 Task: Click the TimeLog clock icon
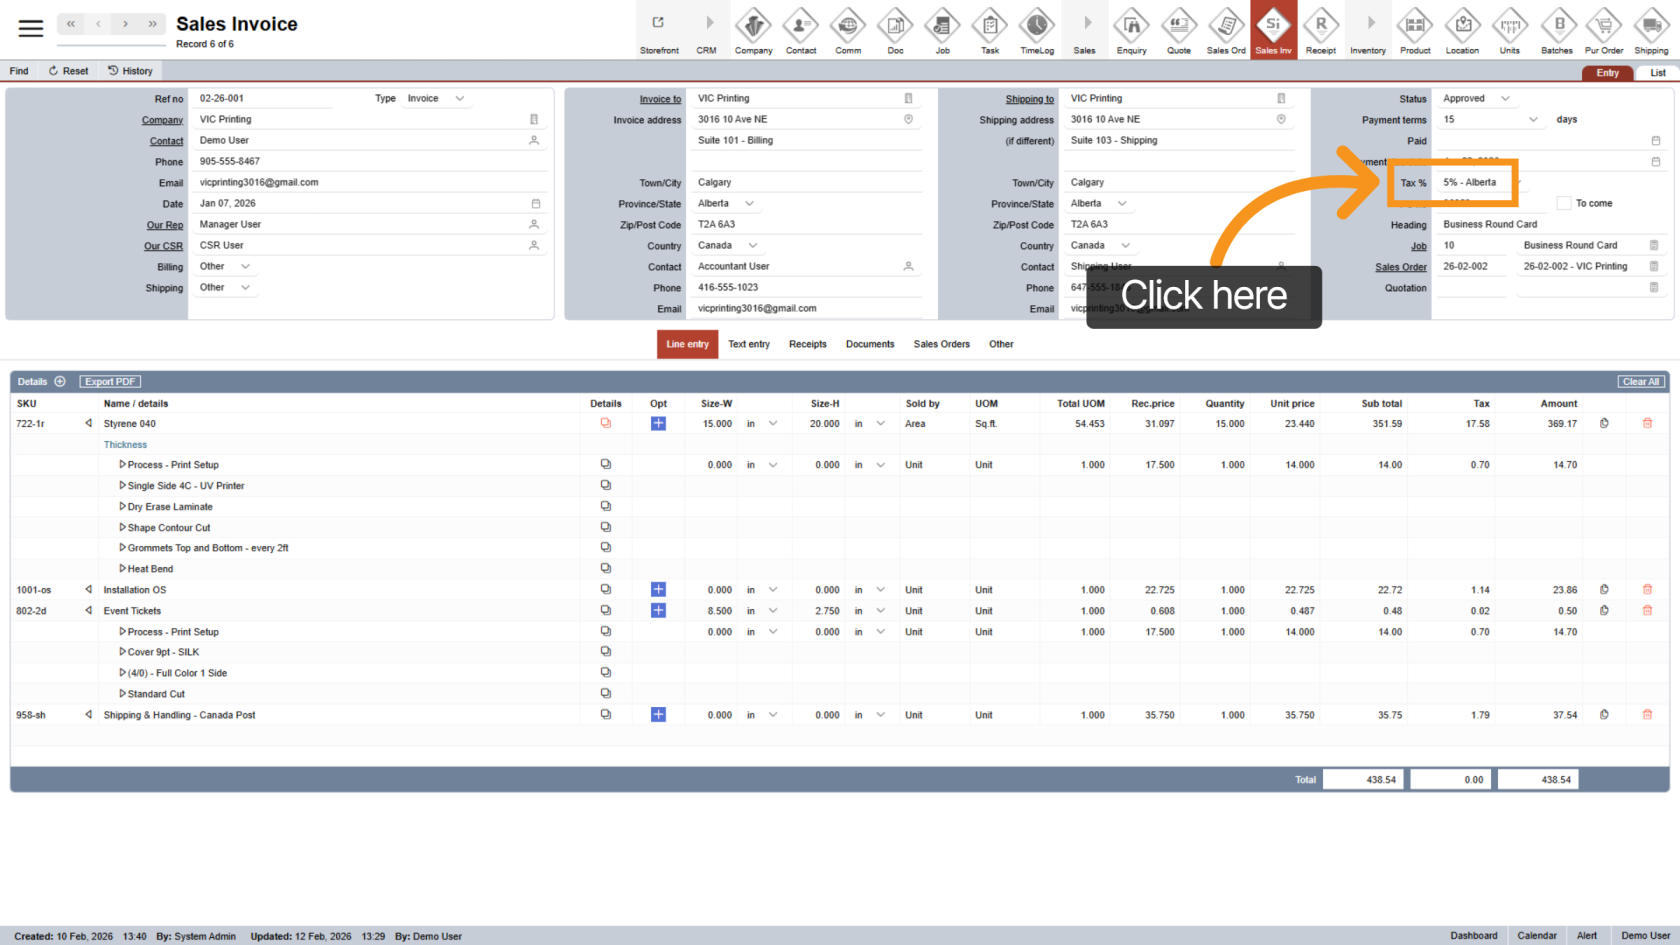pyautogui.click(x=1037, y=30)
